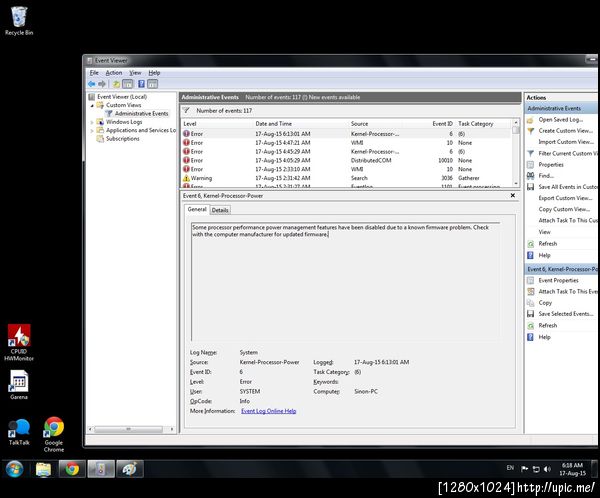Select the Garena desktop shortcut
The height and width of the screenshot is (498, 600).
(x=19, y=385)
